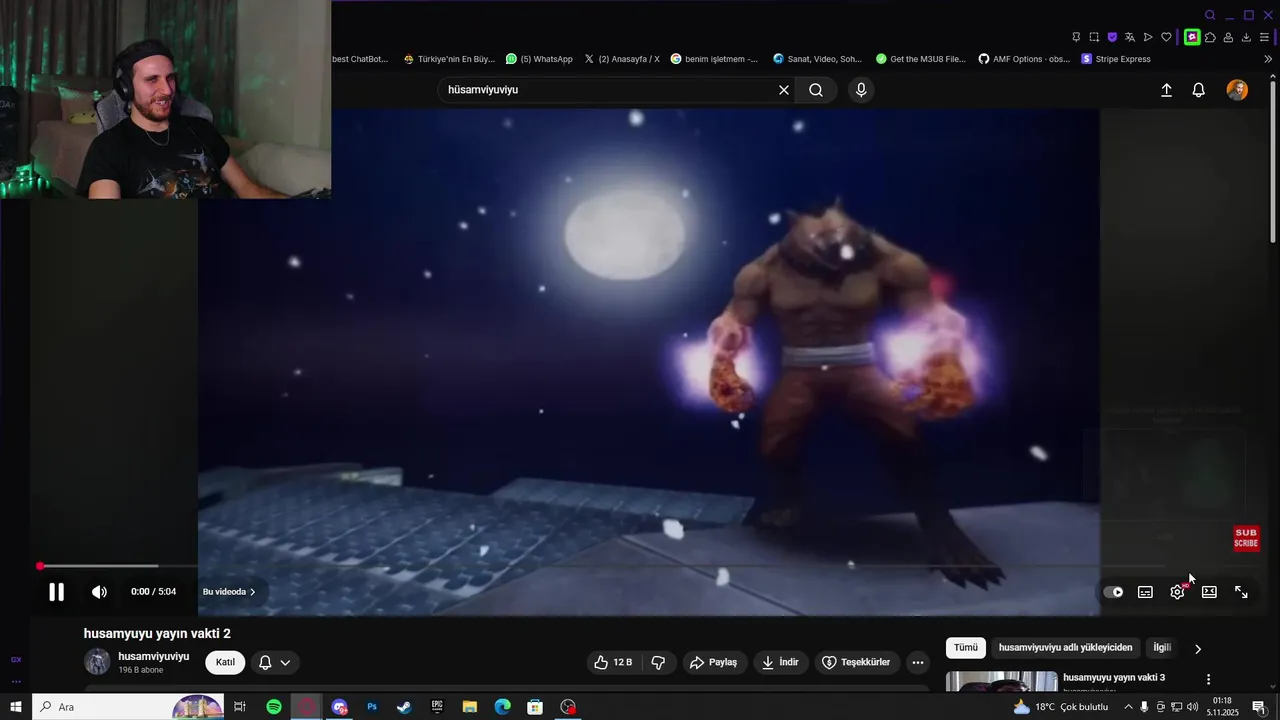Open the browser downloads icon

tap(1246, 37)
